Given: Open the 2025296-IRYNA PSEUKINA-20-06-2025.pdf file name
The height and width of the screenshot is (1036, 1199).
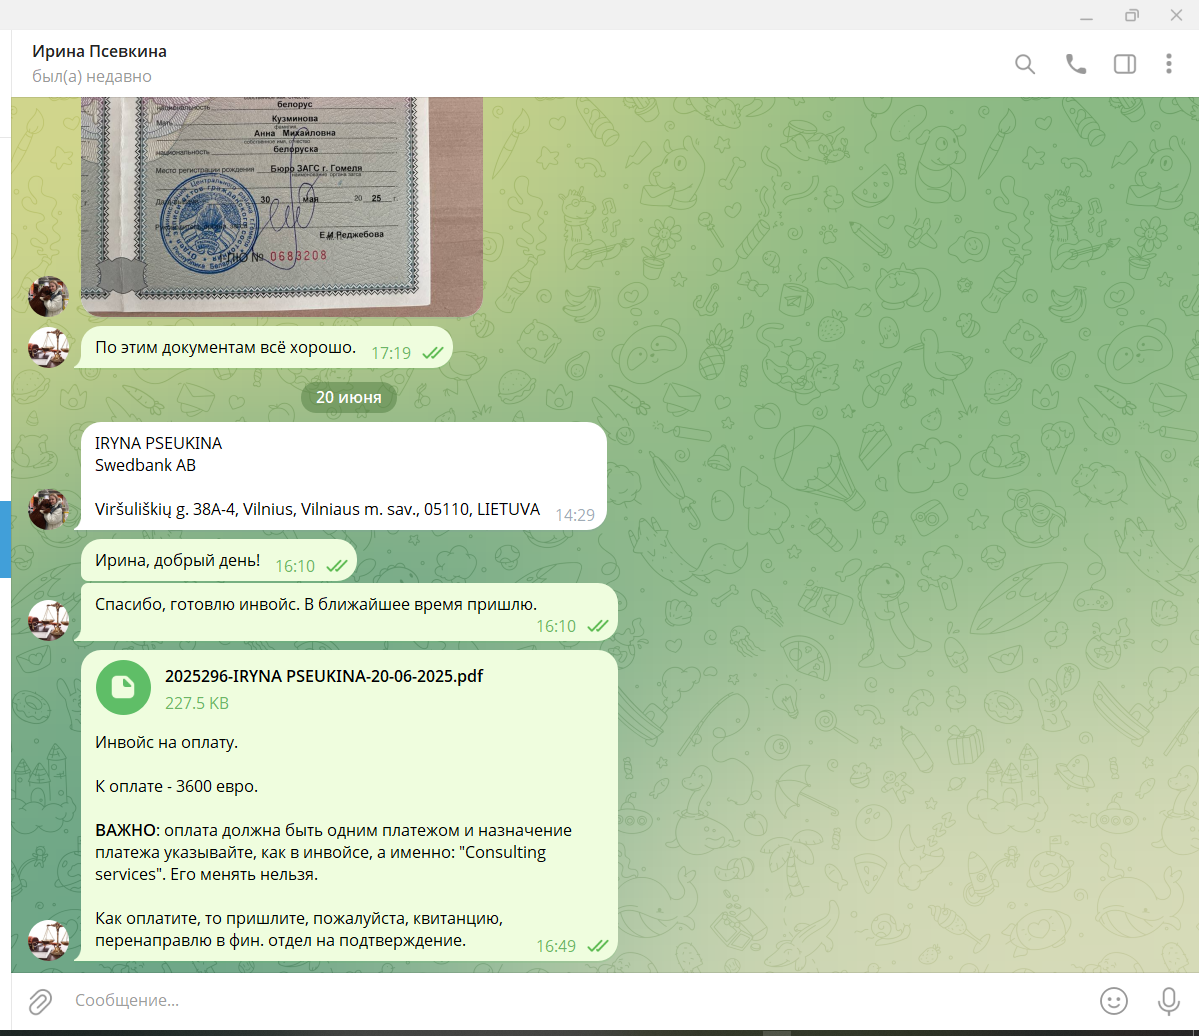Looking at the screenshot, I should [324, 676].
